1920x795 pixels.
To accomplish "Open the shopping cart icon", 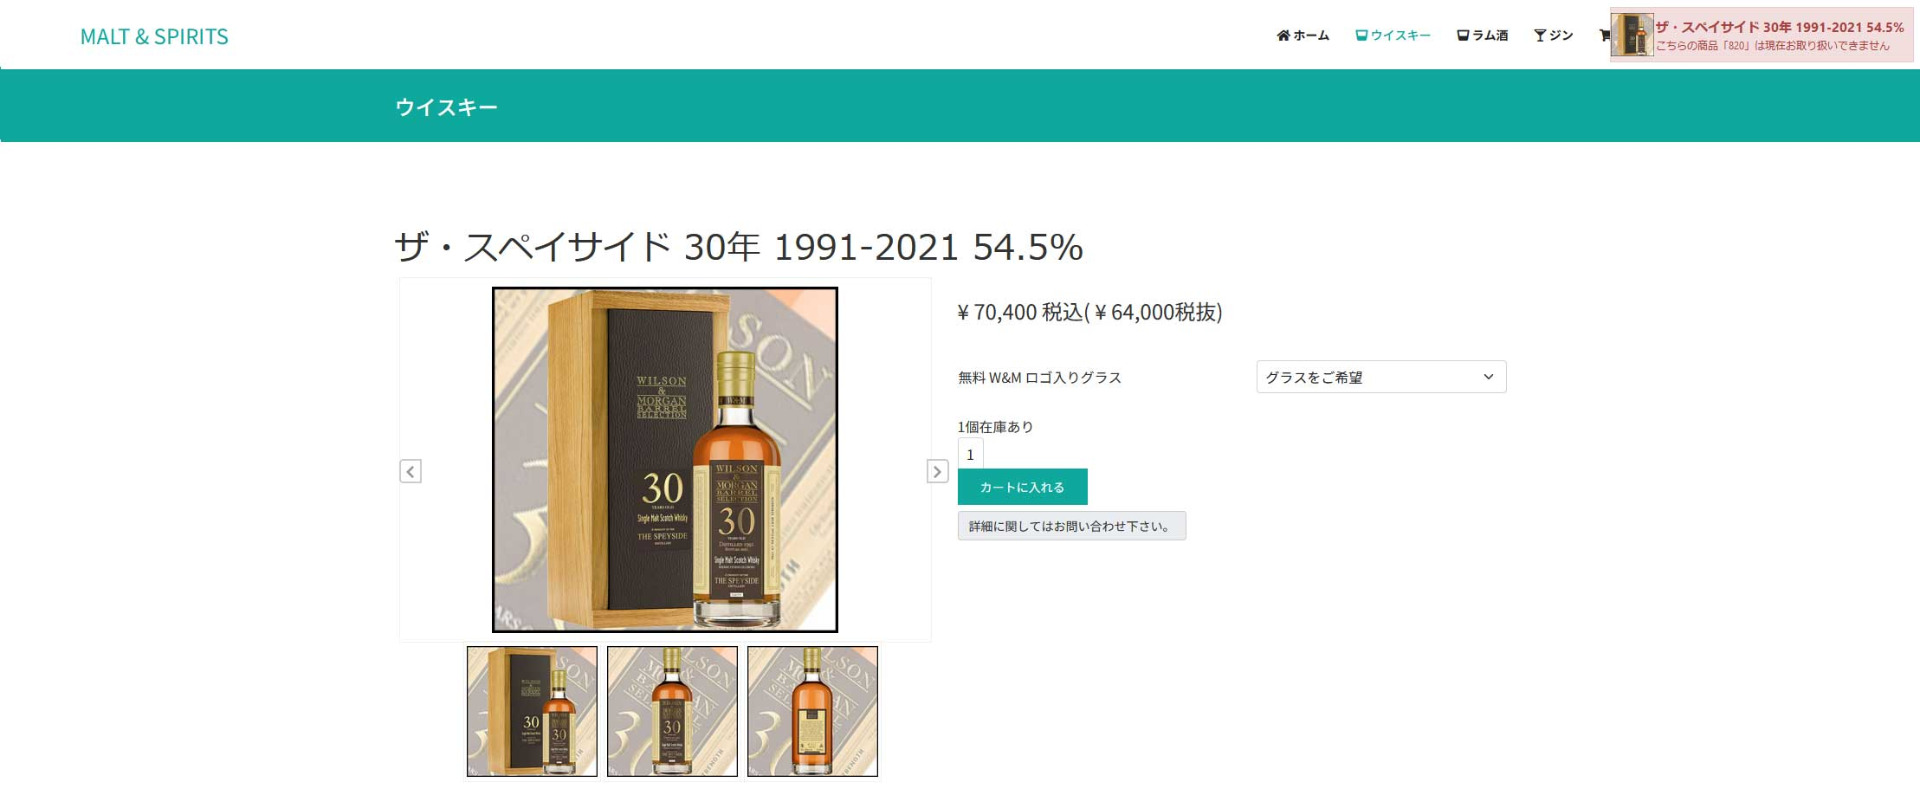I will click(1604, 36).
